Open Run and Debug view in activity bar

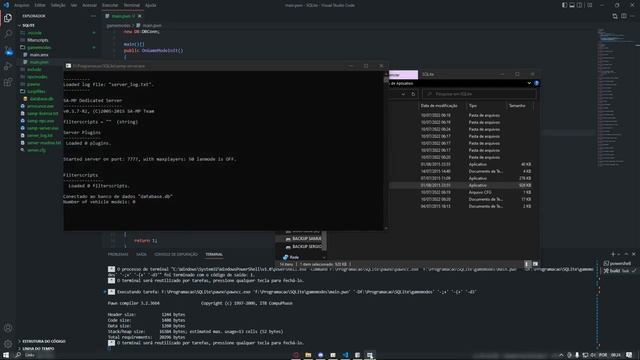8,66
